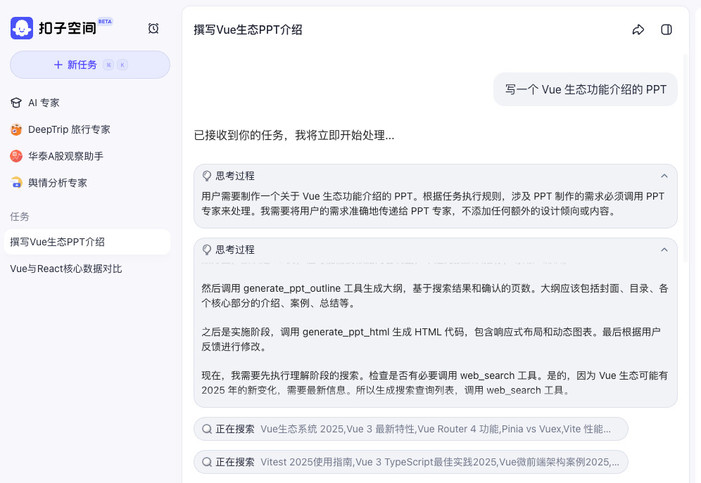Screen dimensions: 701x483
Task: Toggle the side panel layout icon
Action: coord(666,30)
